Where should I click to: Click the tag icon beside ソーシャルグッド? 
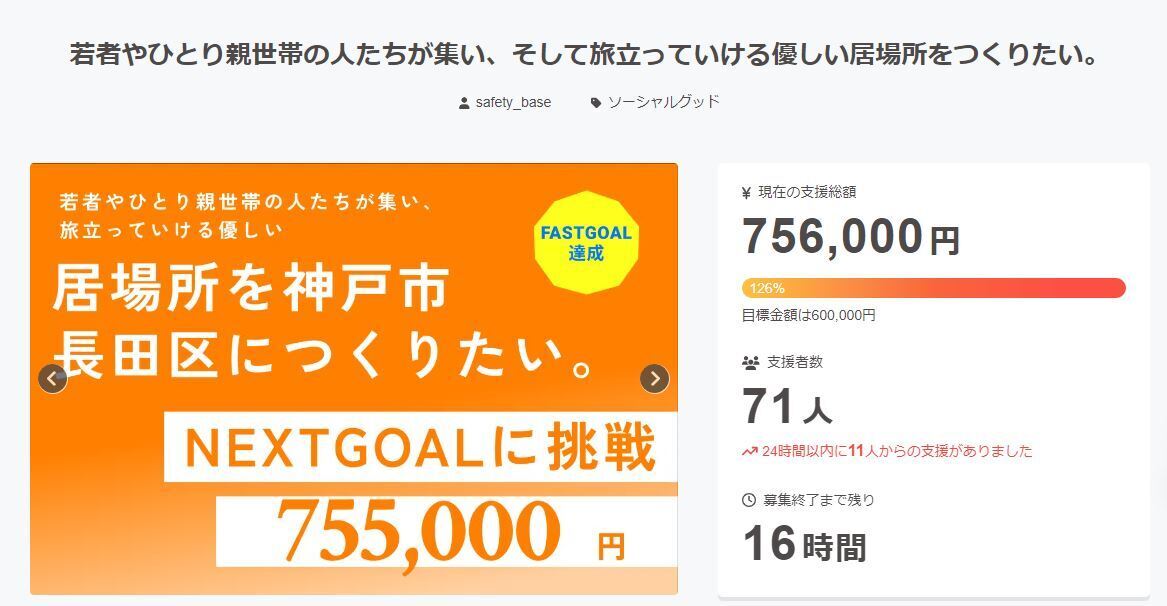click(x=596, y=103)
